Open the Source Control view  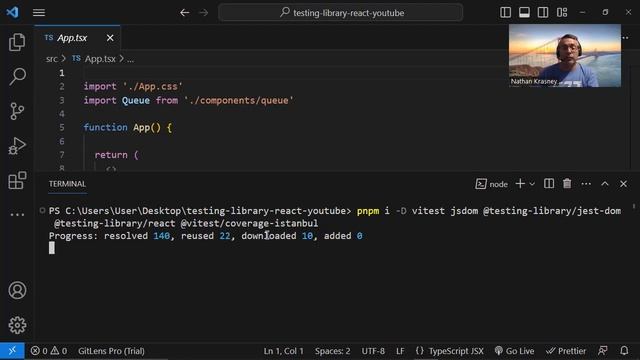[17, 111]
